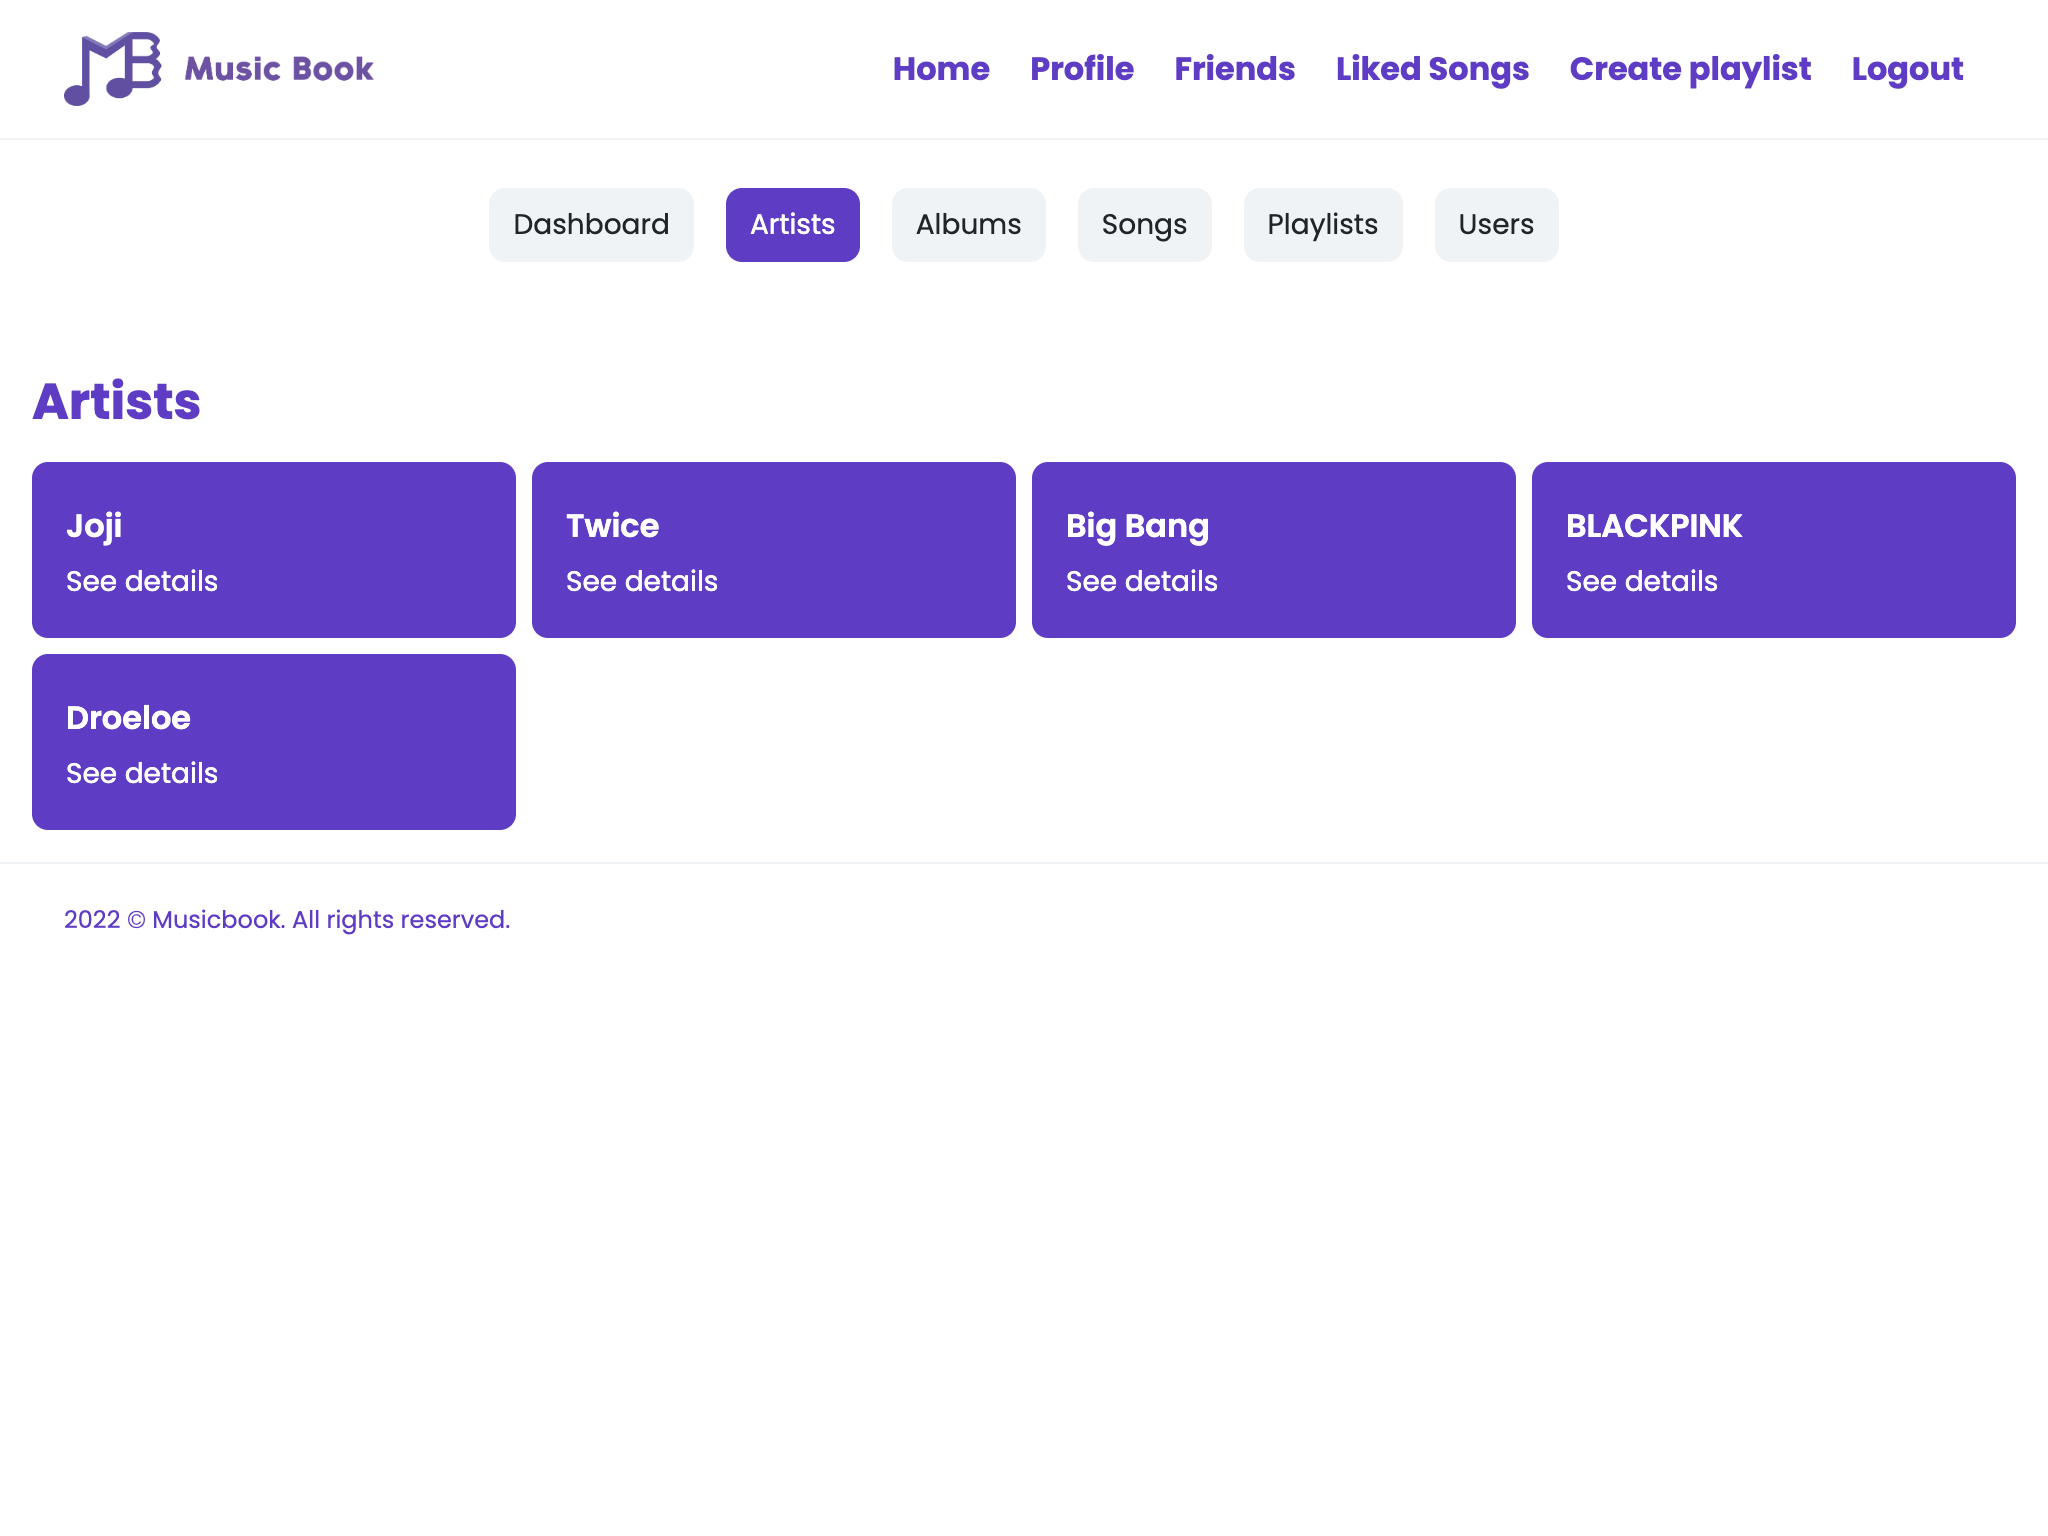
Task: Open the Users tab
Action: pos(1495,225)
